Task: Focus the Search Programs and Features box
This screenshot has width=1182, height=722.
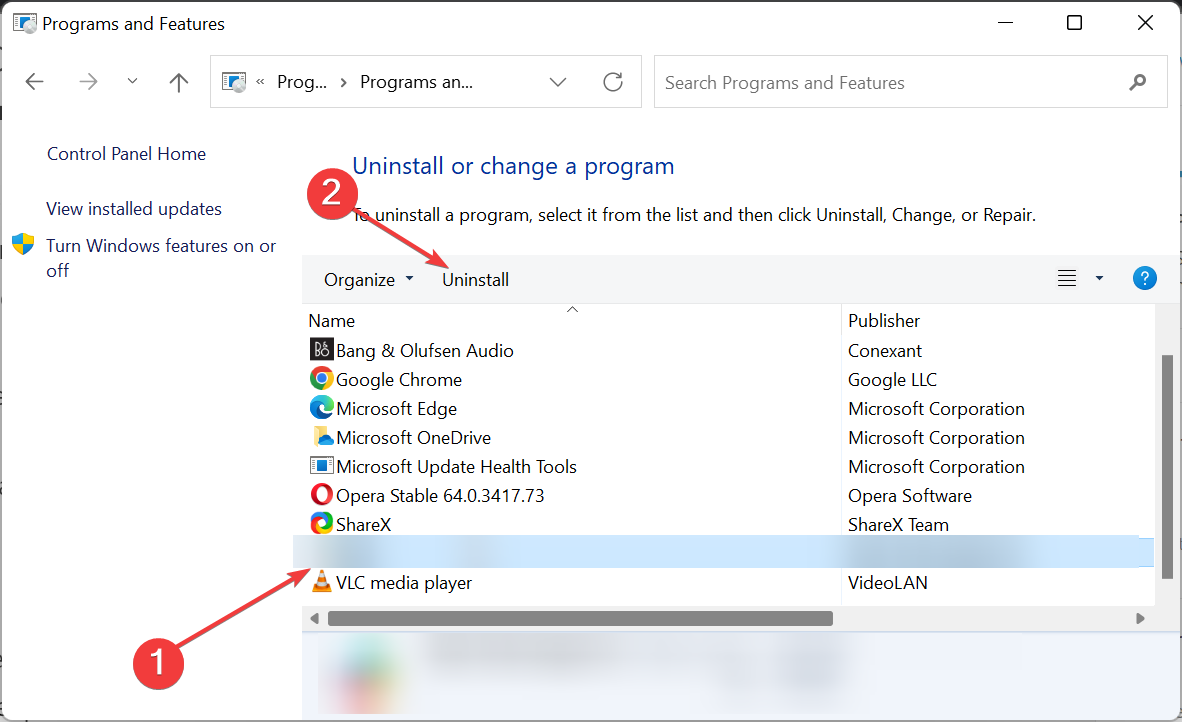Action: pyautogui.click(x=911, y=82)
